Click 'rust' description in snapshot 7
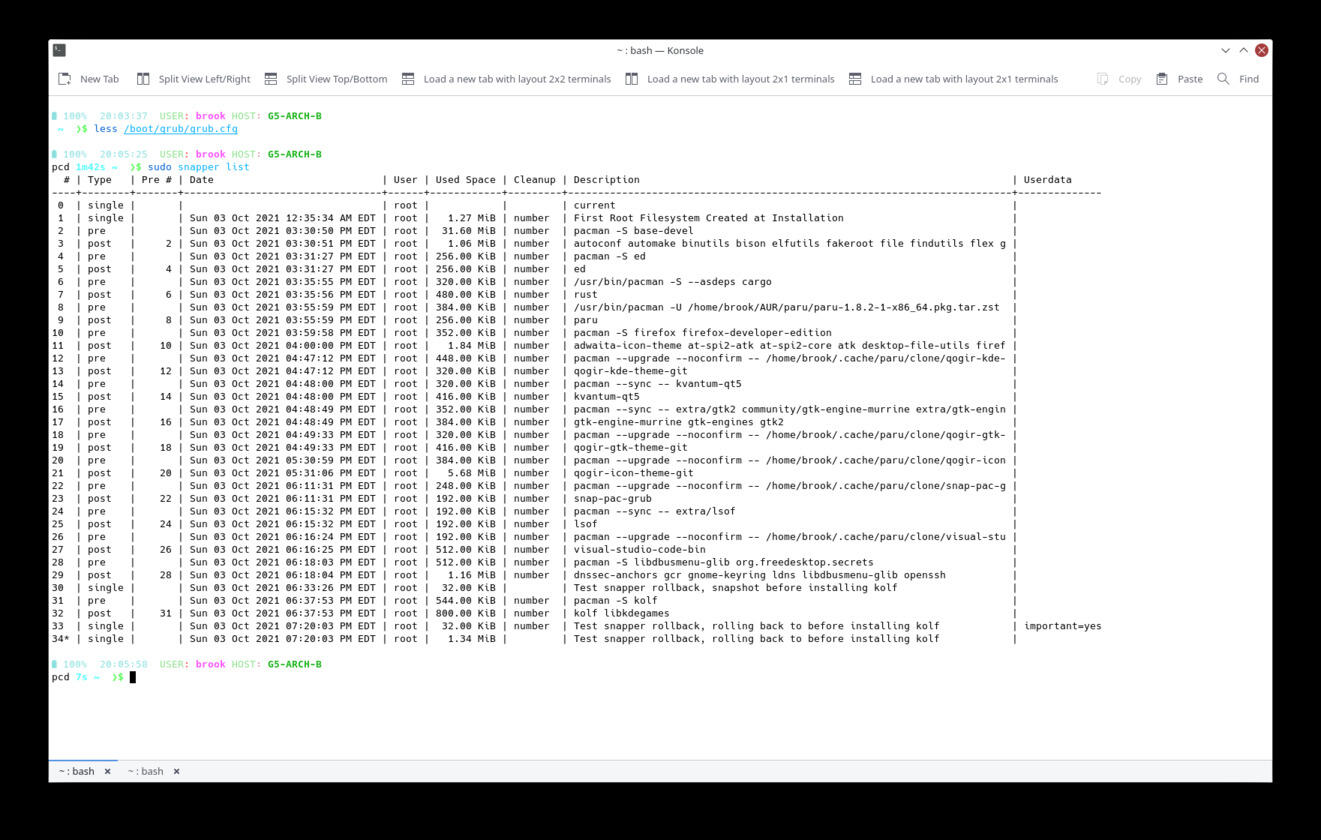This screenshot has height=840, width=1321. tap(585, 294)
